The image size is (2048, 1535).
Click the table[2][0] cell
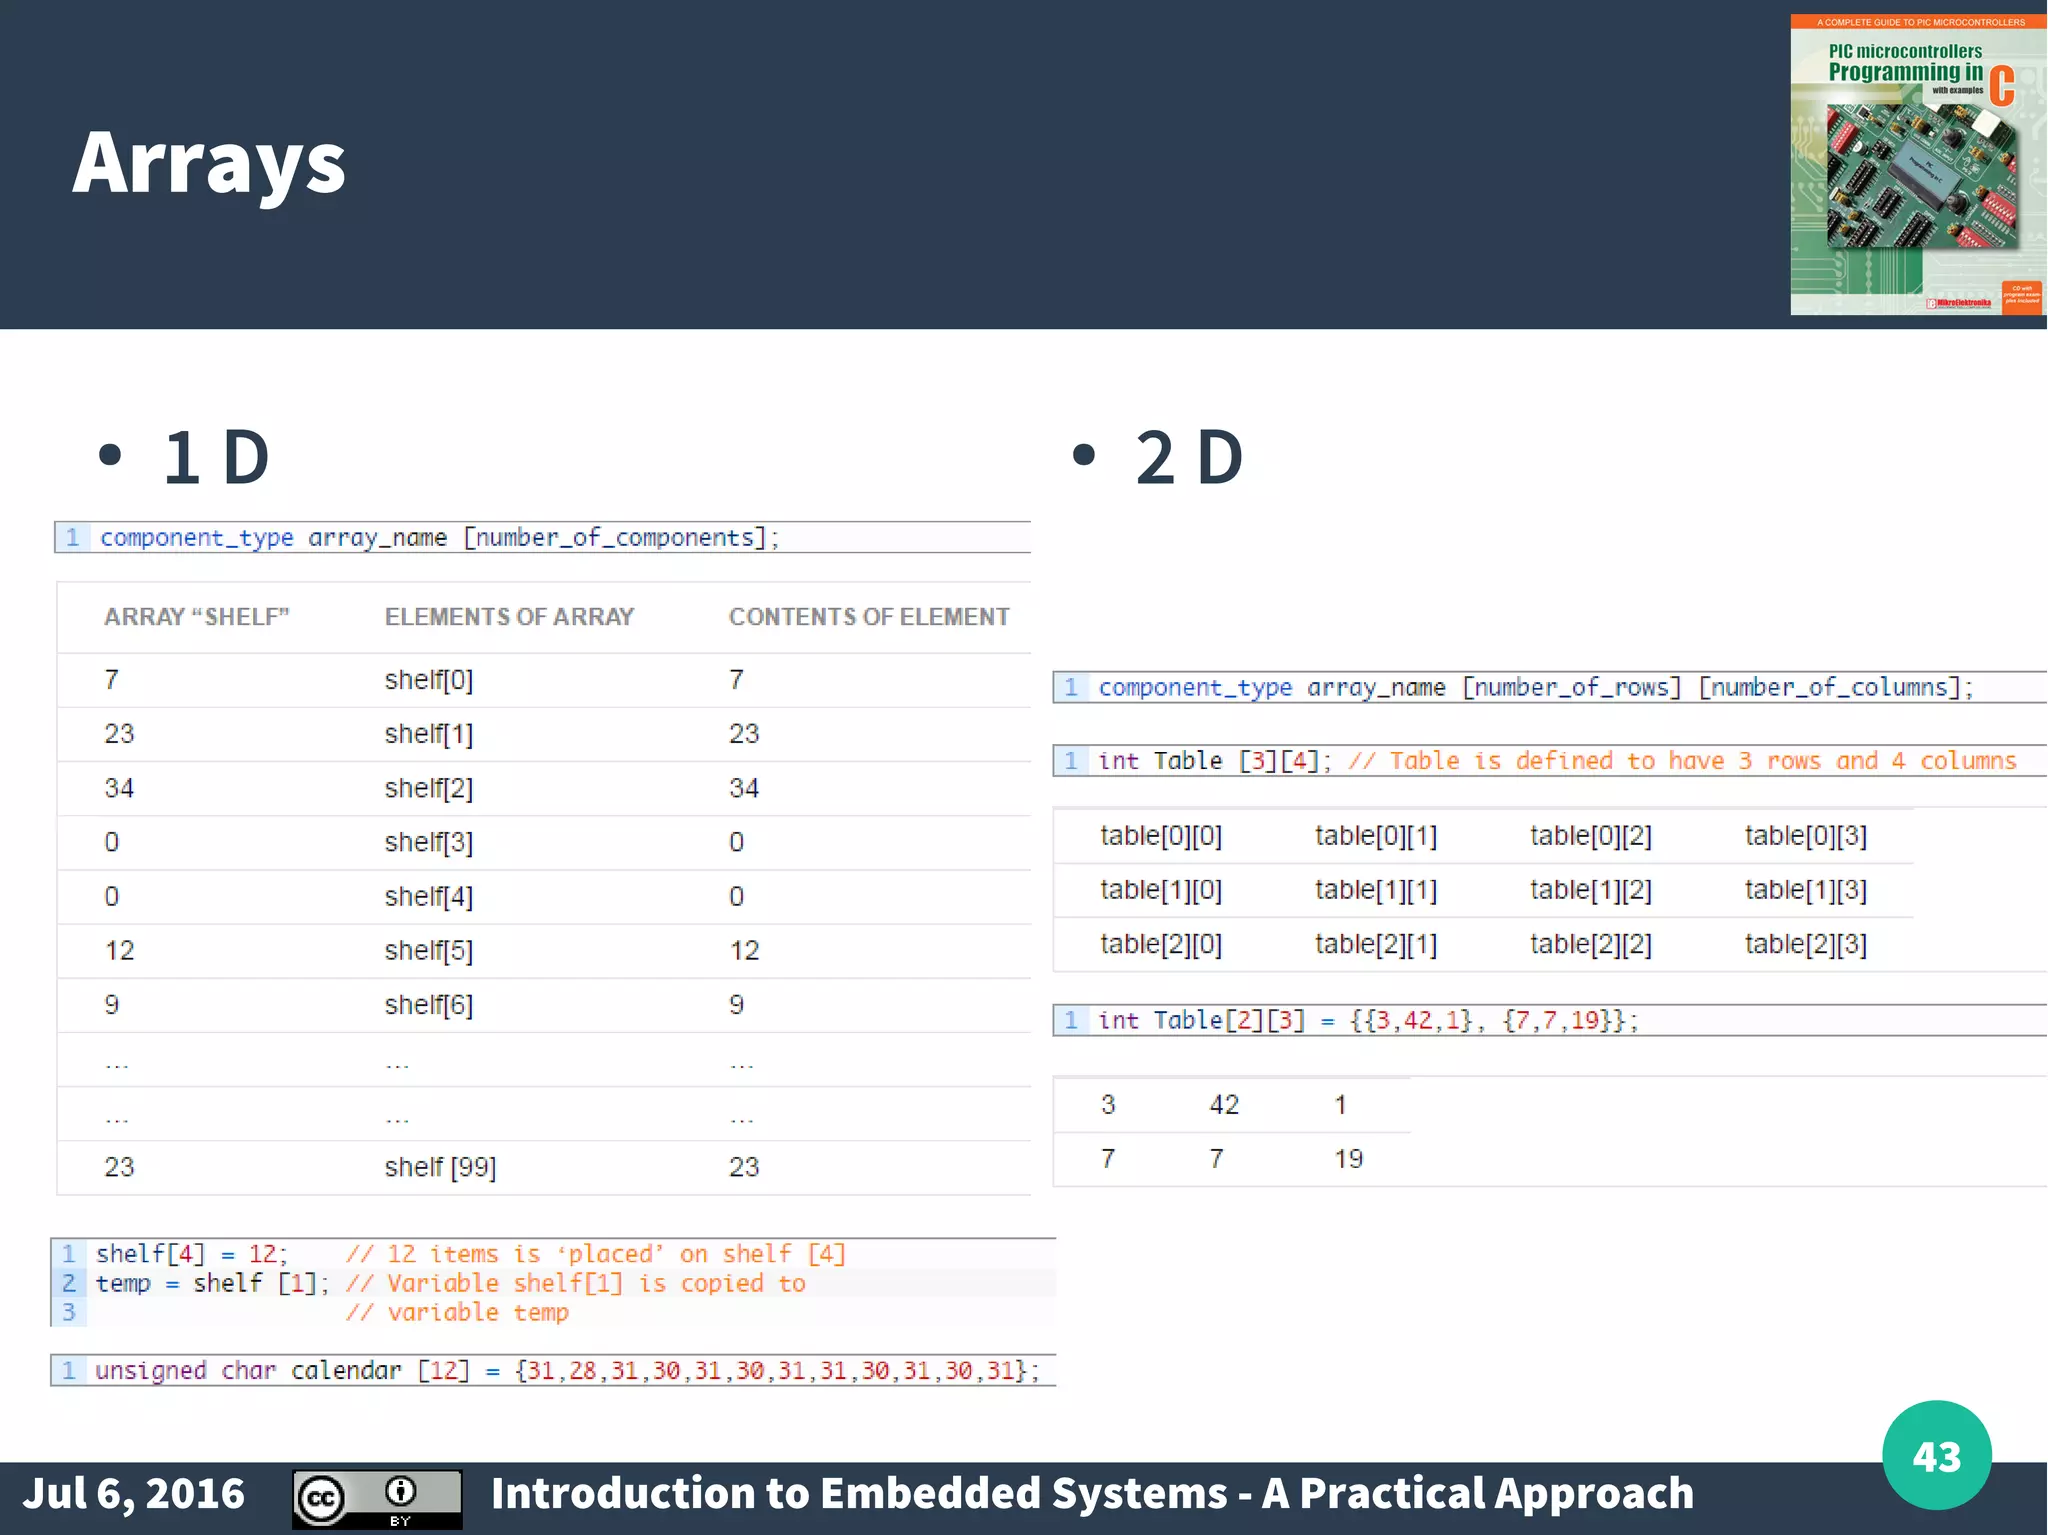tap(1161, 944)
